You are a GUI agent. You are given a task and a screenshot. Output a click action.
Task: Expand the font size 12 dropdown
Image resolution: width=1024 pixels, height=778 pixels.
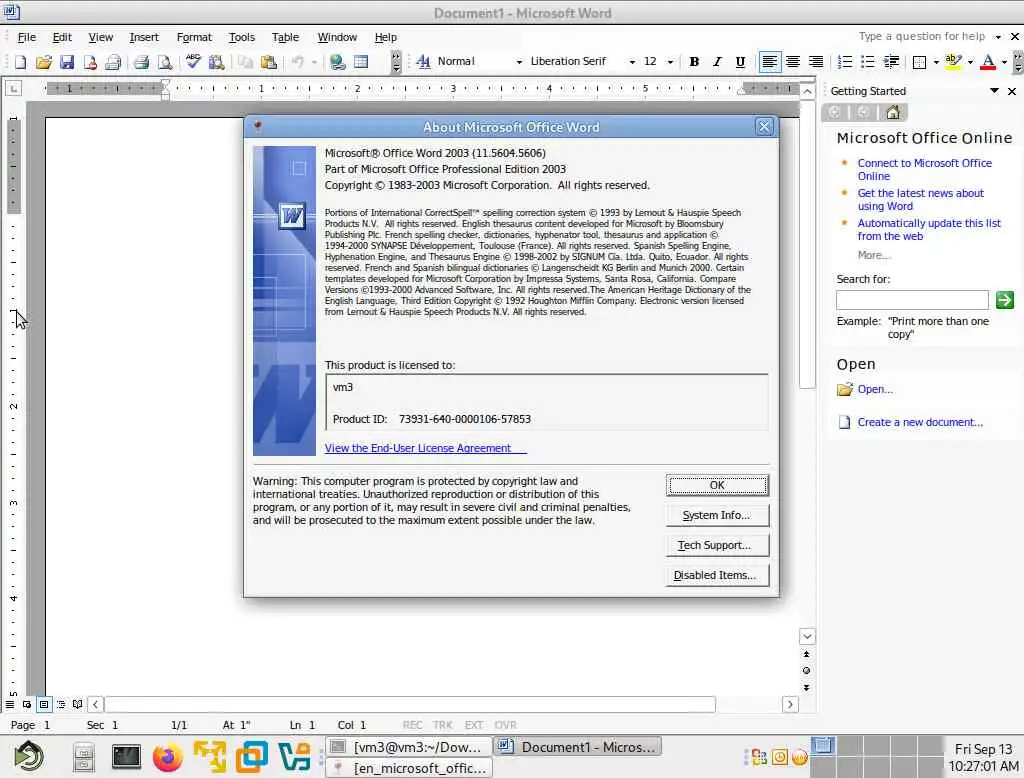pyautogui.click(x=670, y=62)
